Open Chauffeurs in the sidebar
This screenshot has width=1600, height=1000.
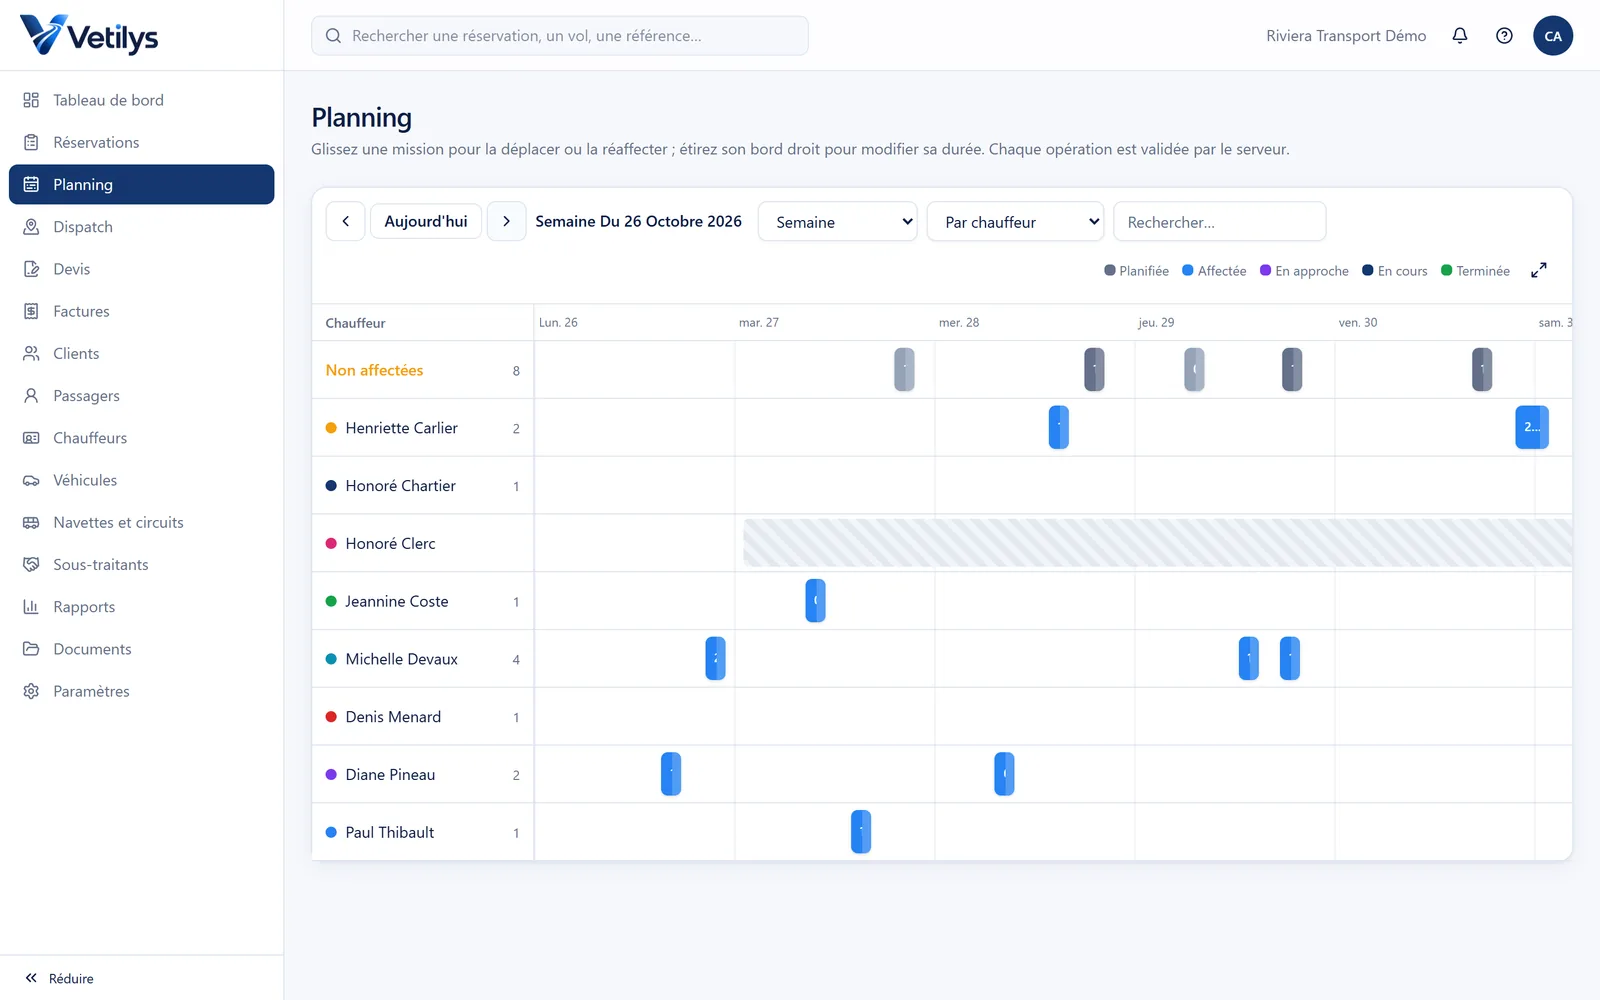tap(141, 438)
